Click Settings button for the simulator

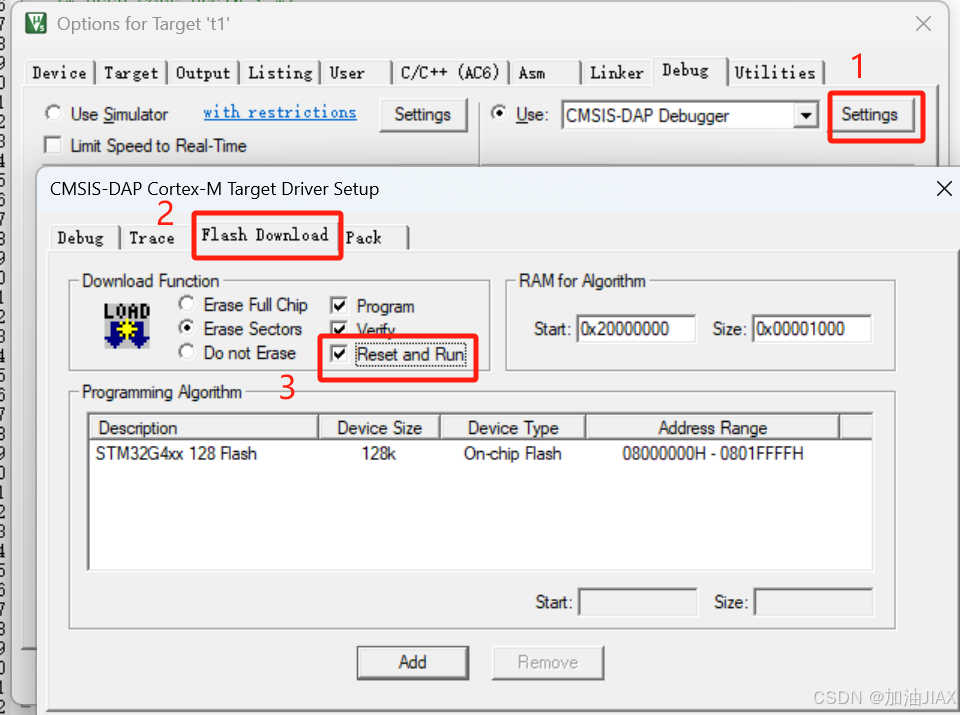tap(422, 114)
